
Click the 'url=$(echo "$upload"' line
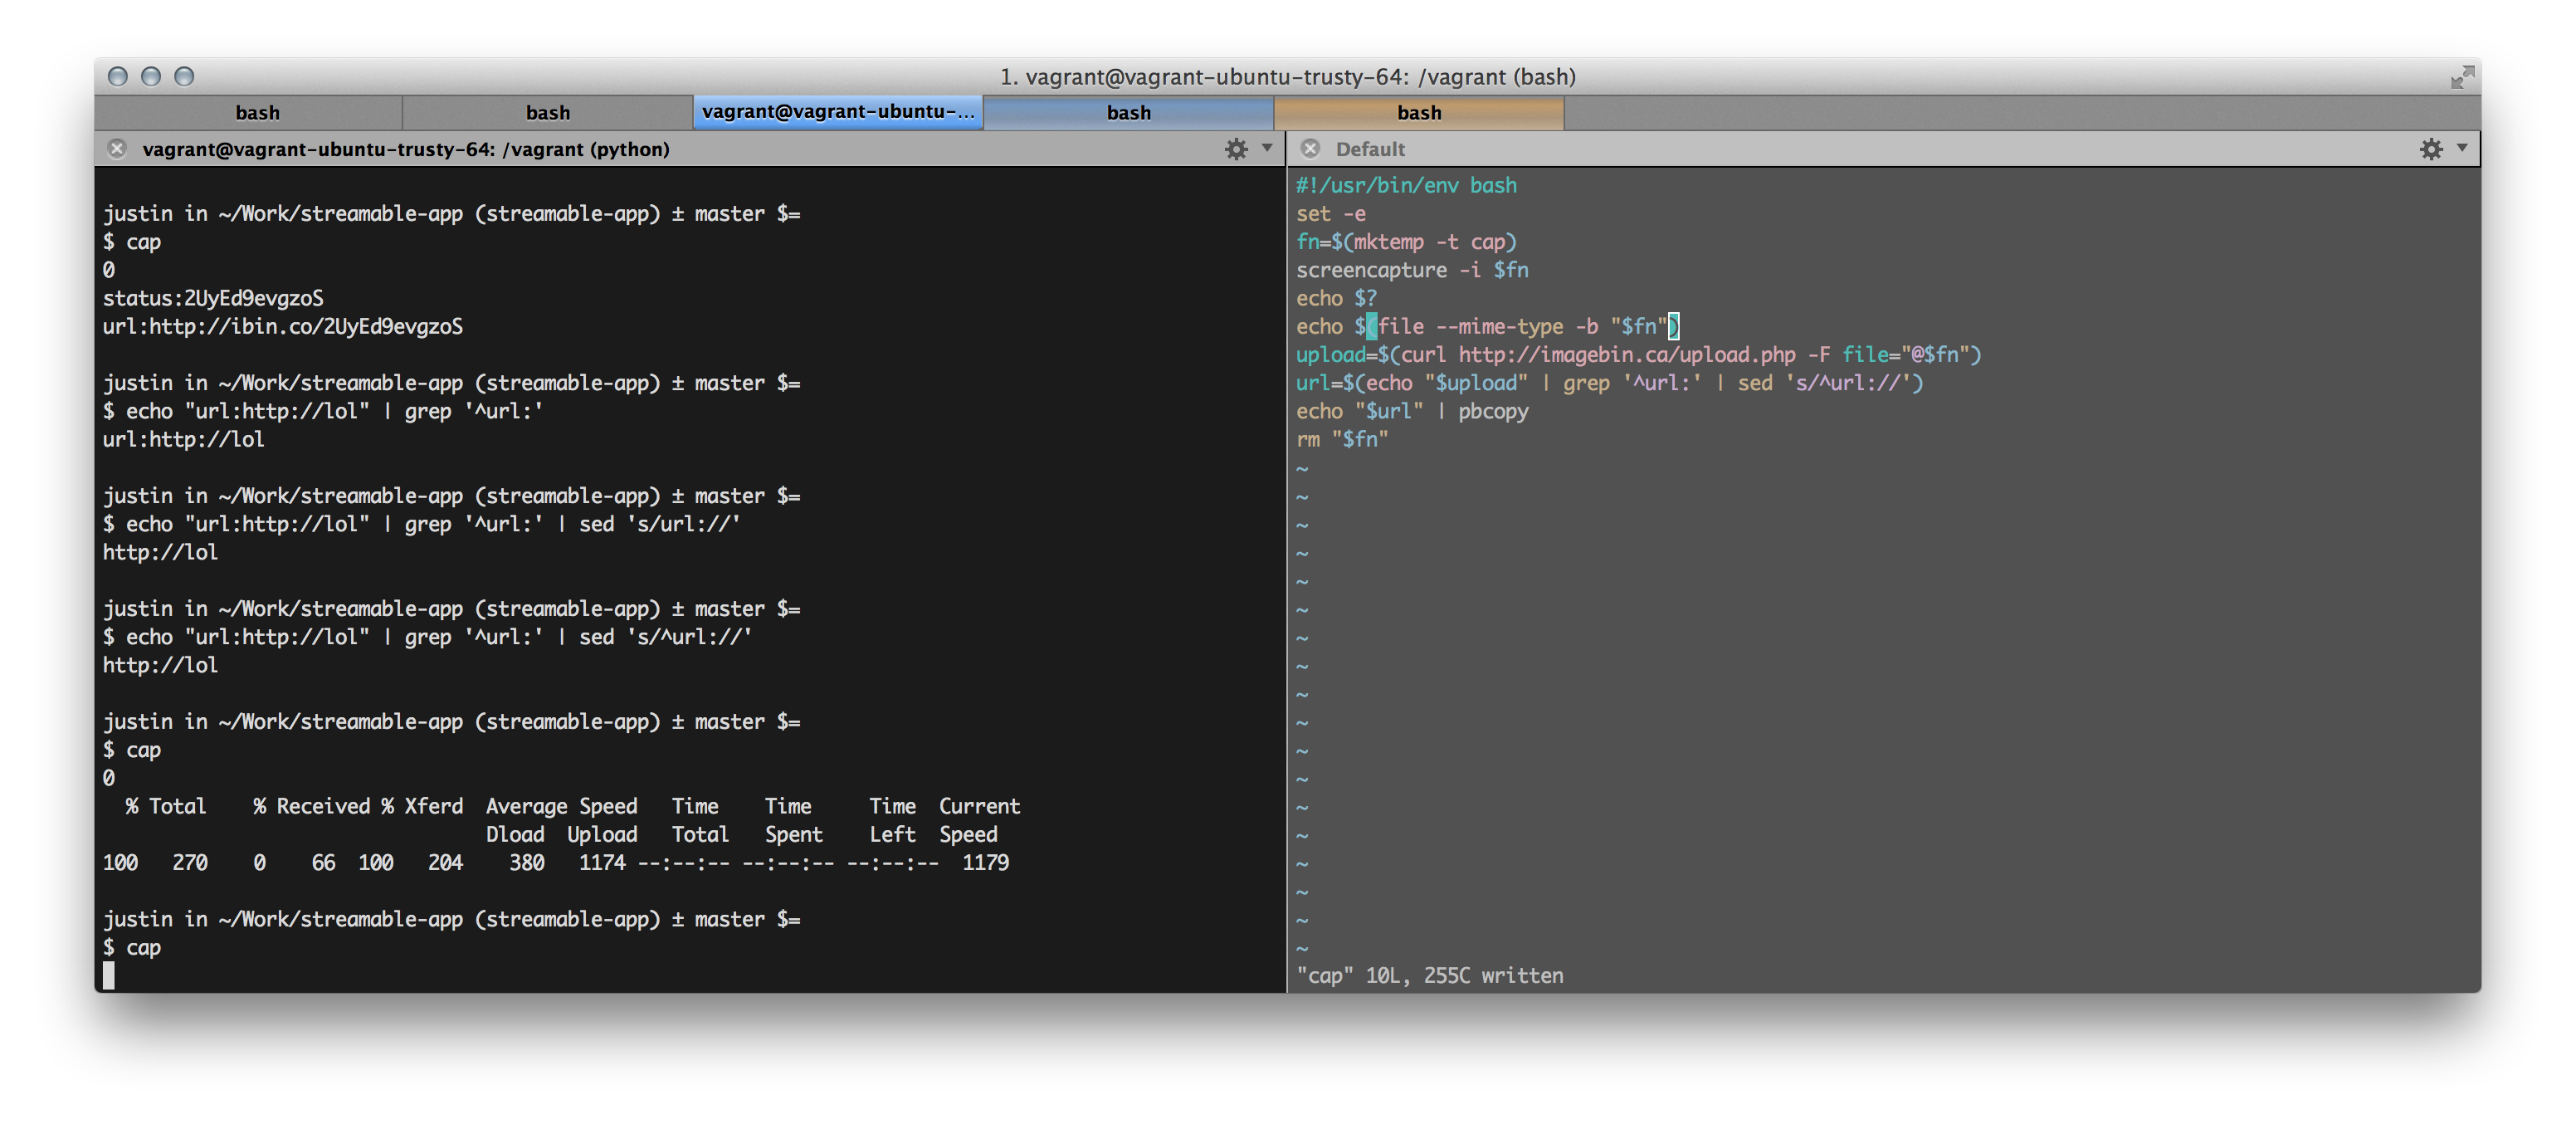(x=1609, y=383)
